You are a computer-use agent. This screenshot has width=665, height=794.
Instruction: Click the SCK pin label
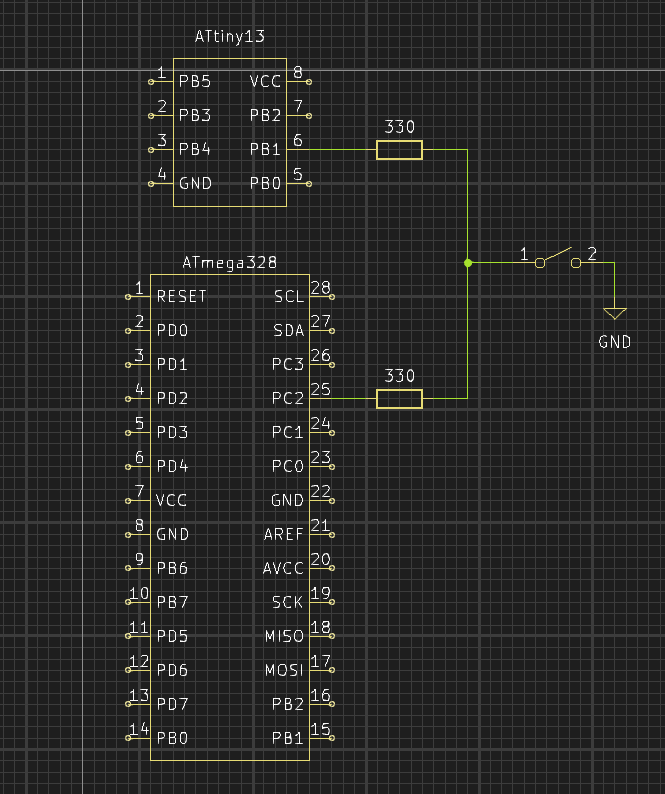coord(288,602)
